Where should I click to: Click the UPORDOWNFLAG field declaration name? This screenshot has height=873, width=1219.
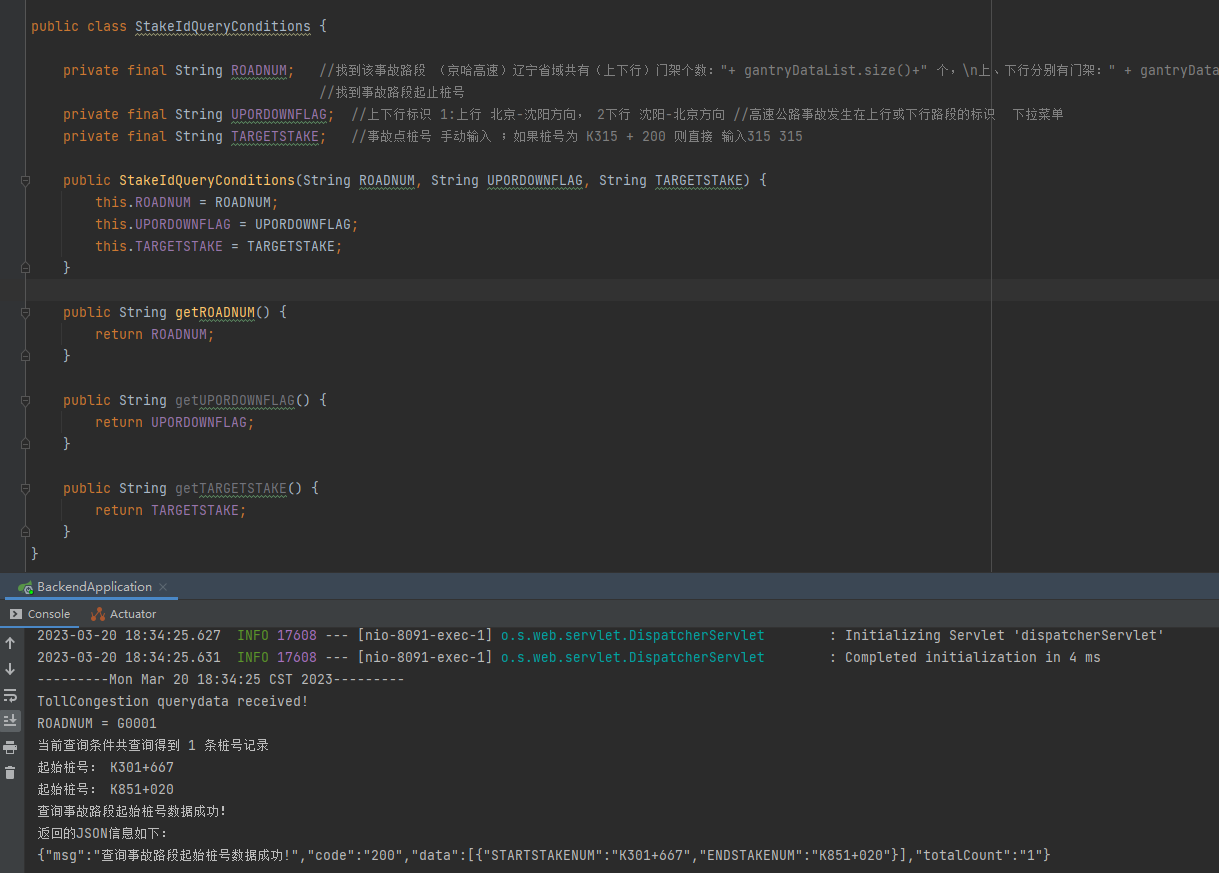279,114
